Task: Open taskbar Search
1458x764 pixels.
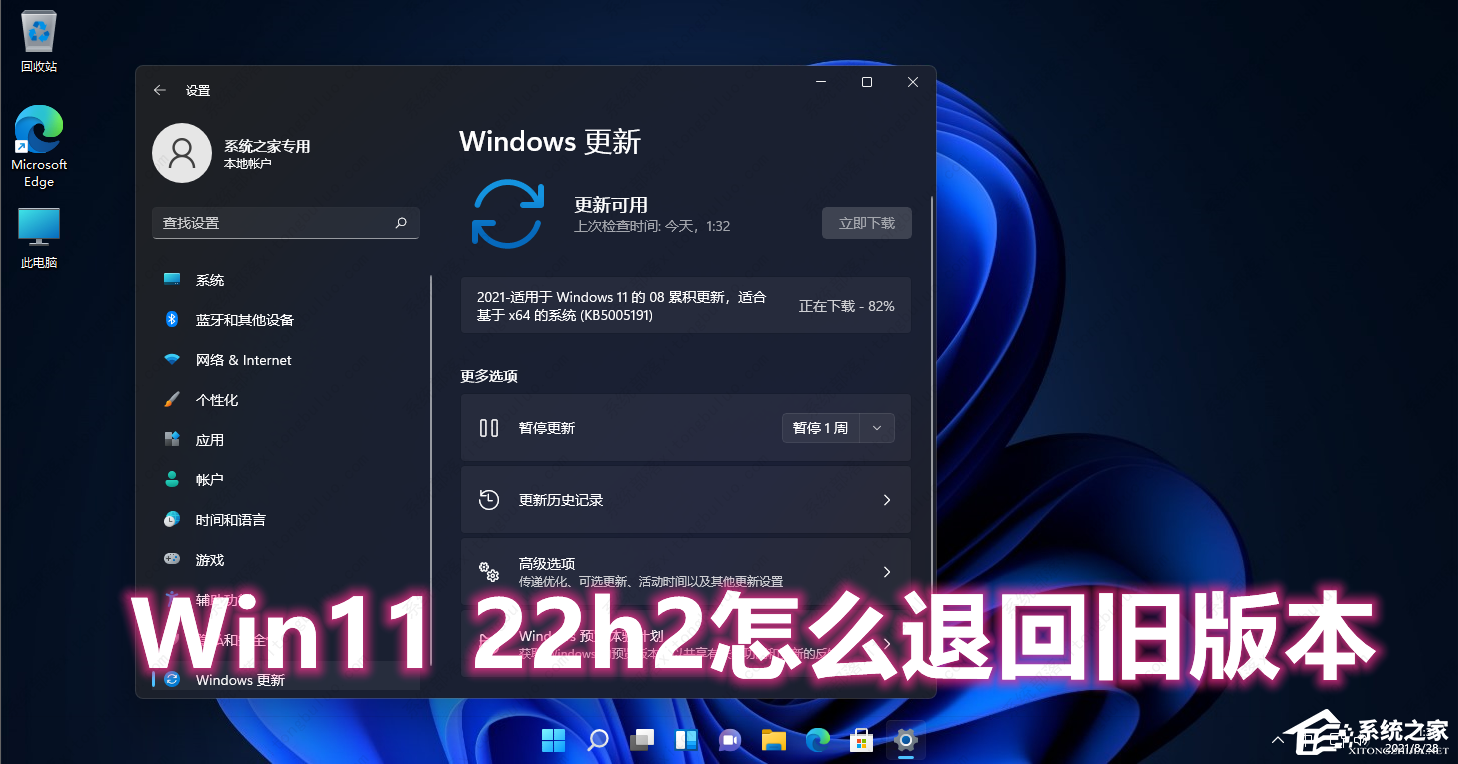Action: coord(598,740)
